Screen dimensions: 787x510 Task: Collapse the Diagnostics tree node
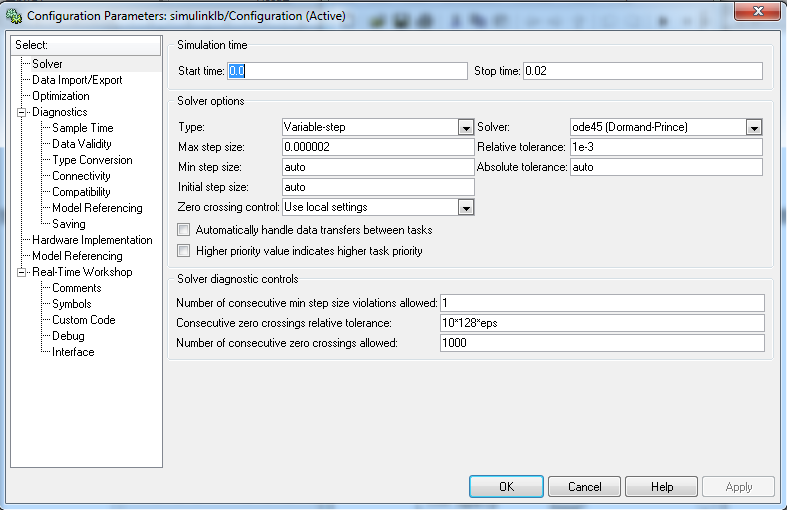(22, 112)
